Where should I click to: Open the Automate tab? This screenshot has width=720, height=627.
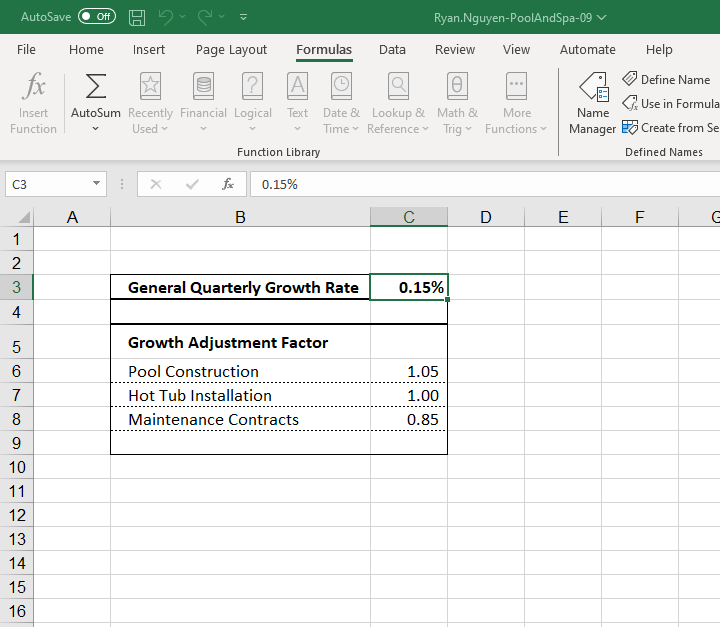pyautogui.click(x=588, y=50)
